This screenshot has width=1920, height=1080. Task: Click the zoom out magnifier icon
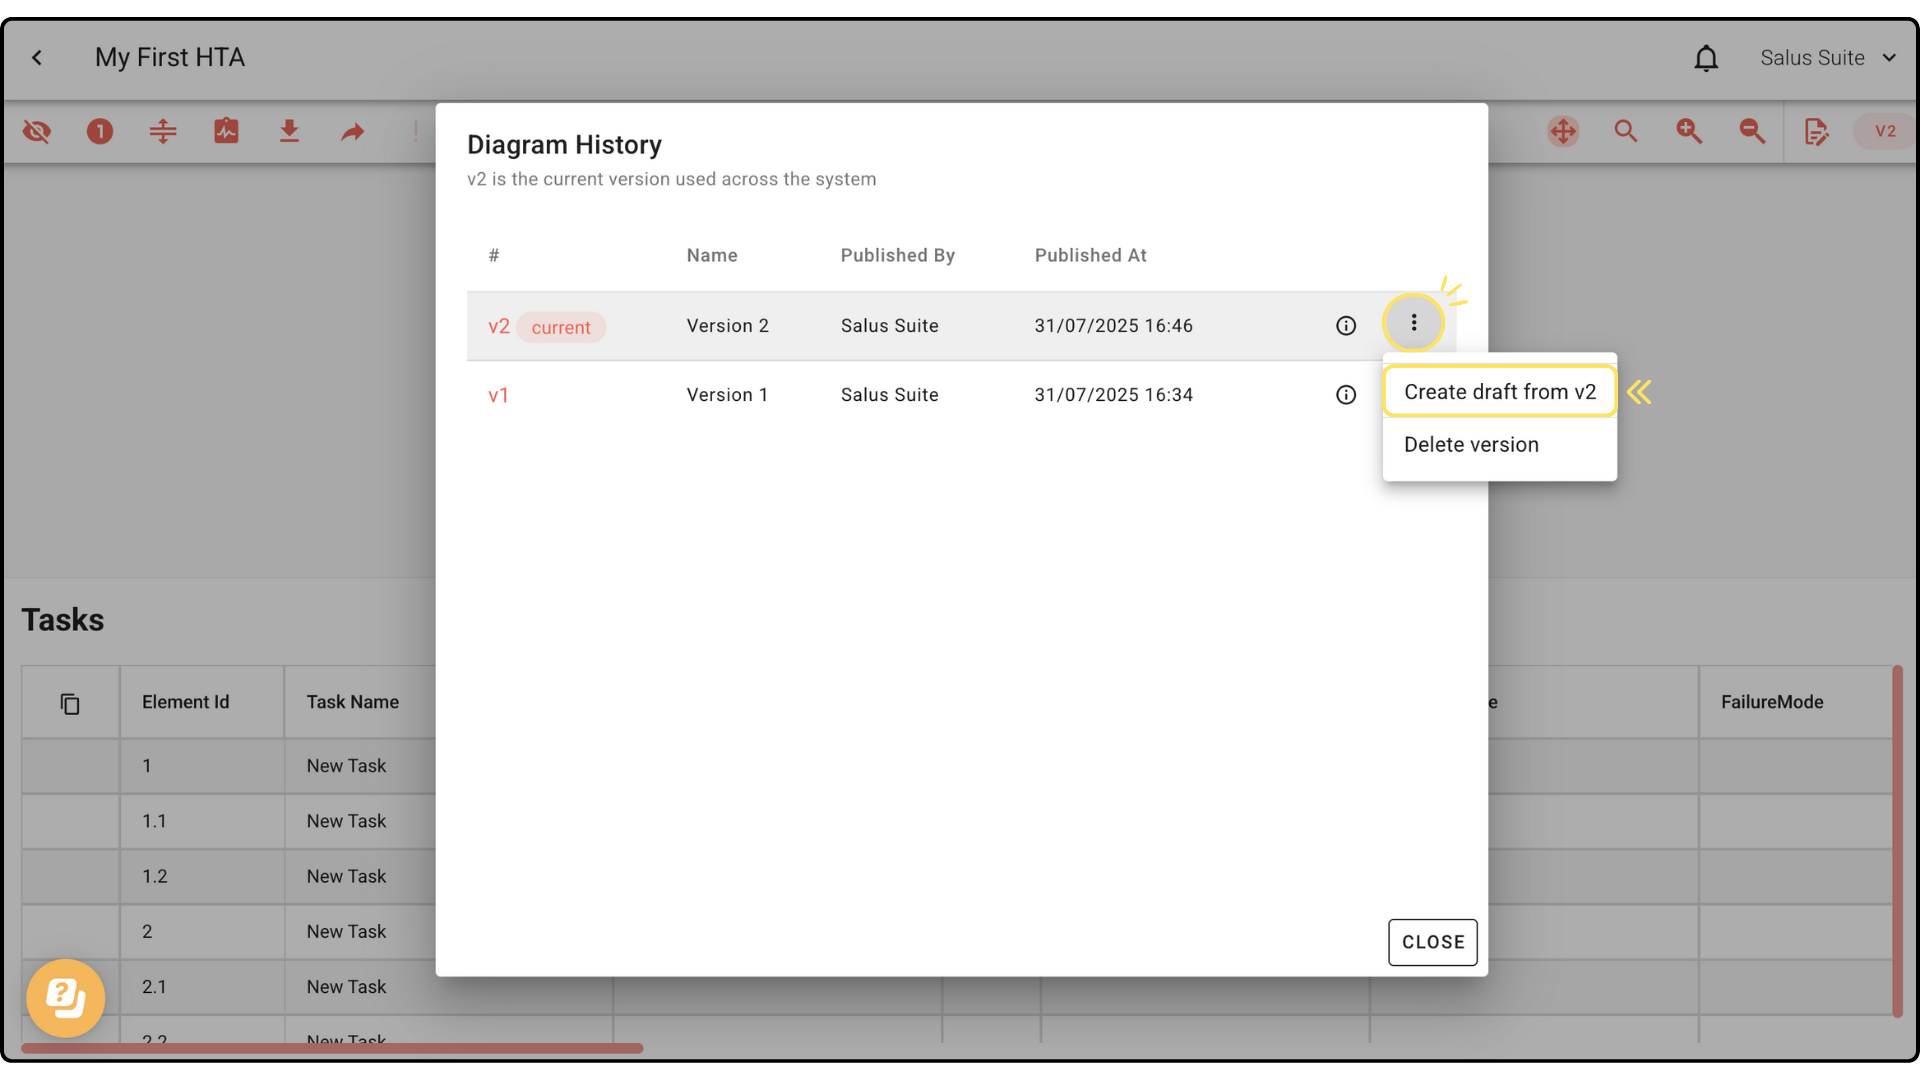[1752, 131]
